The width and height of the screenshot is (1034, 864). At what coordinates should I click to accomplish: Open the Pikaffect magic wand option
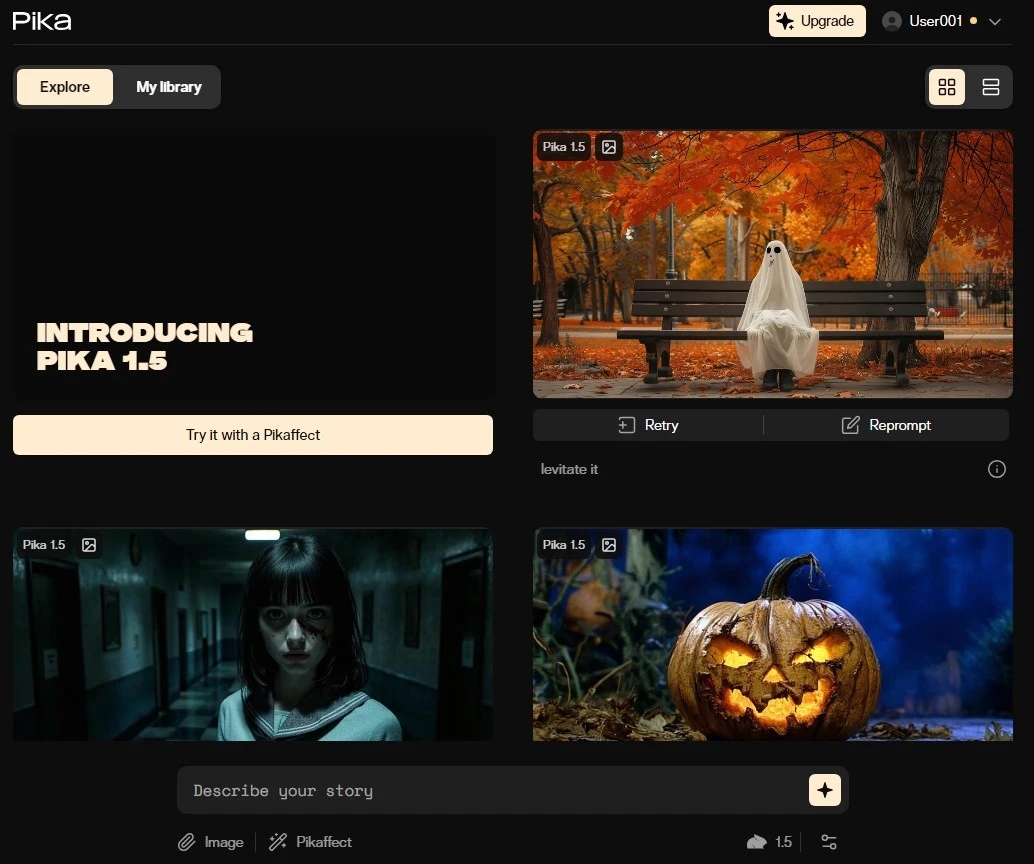[311, 842]
